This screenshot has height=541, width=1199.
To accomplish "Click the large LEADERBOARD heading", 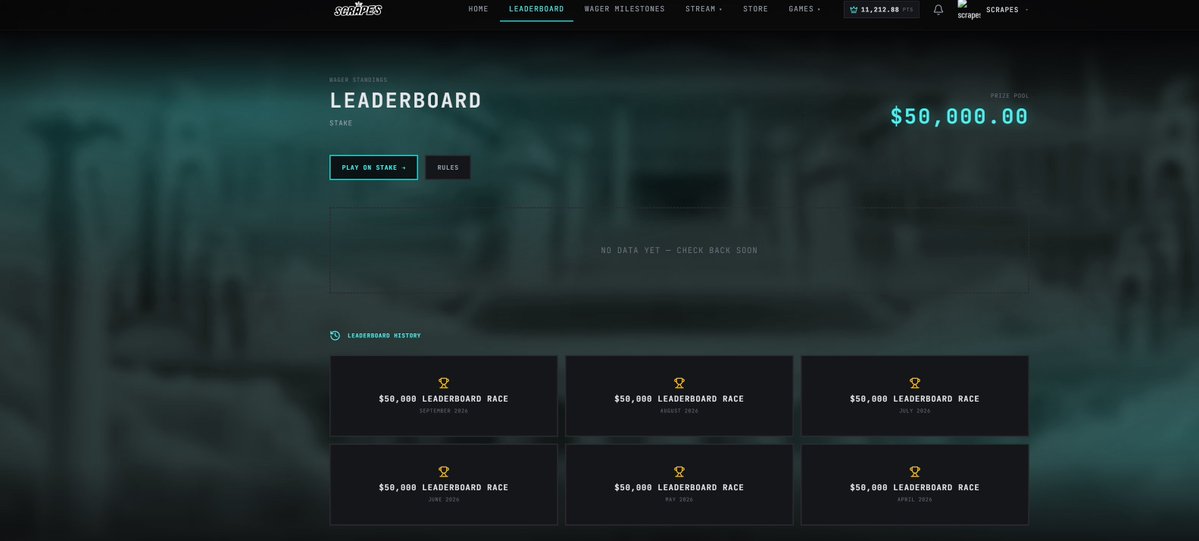I will 405,100.
